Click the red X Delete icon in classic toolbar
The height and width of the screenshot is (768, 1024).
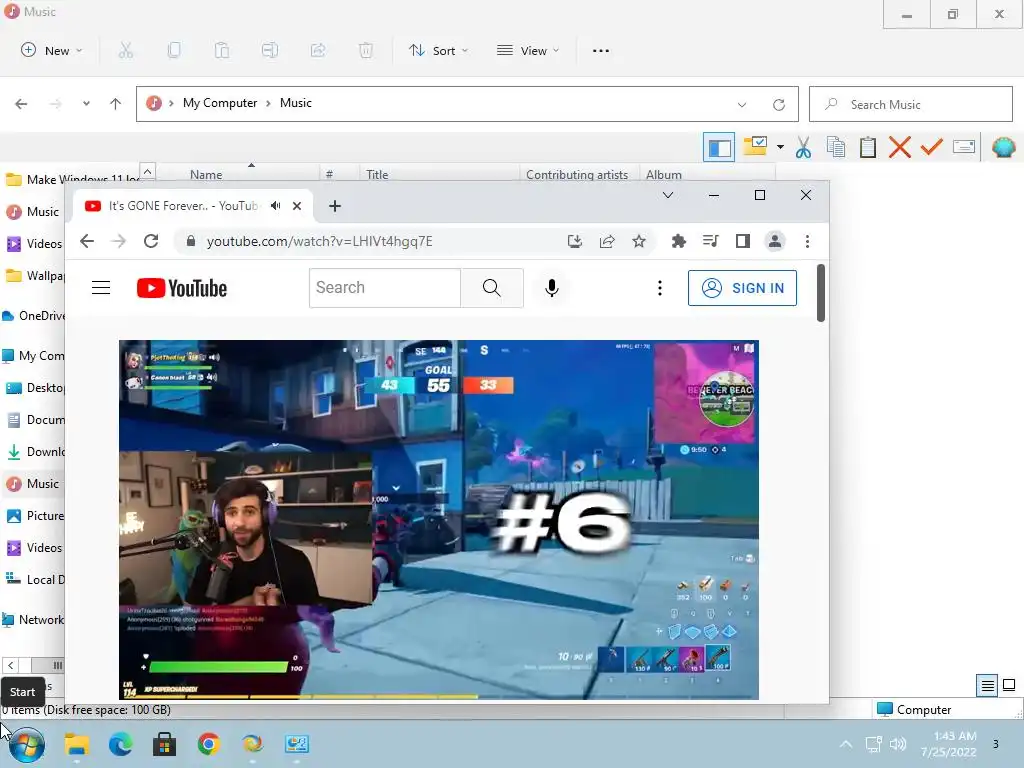899,148
